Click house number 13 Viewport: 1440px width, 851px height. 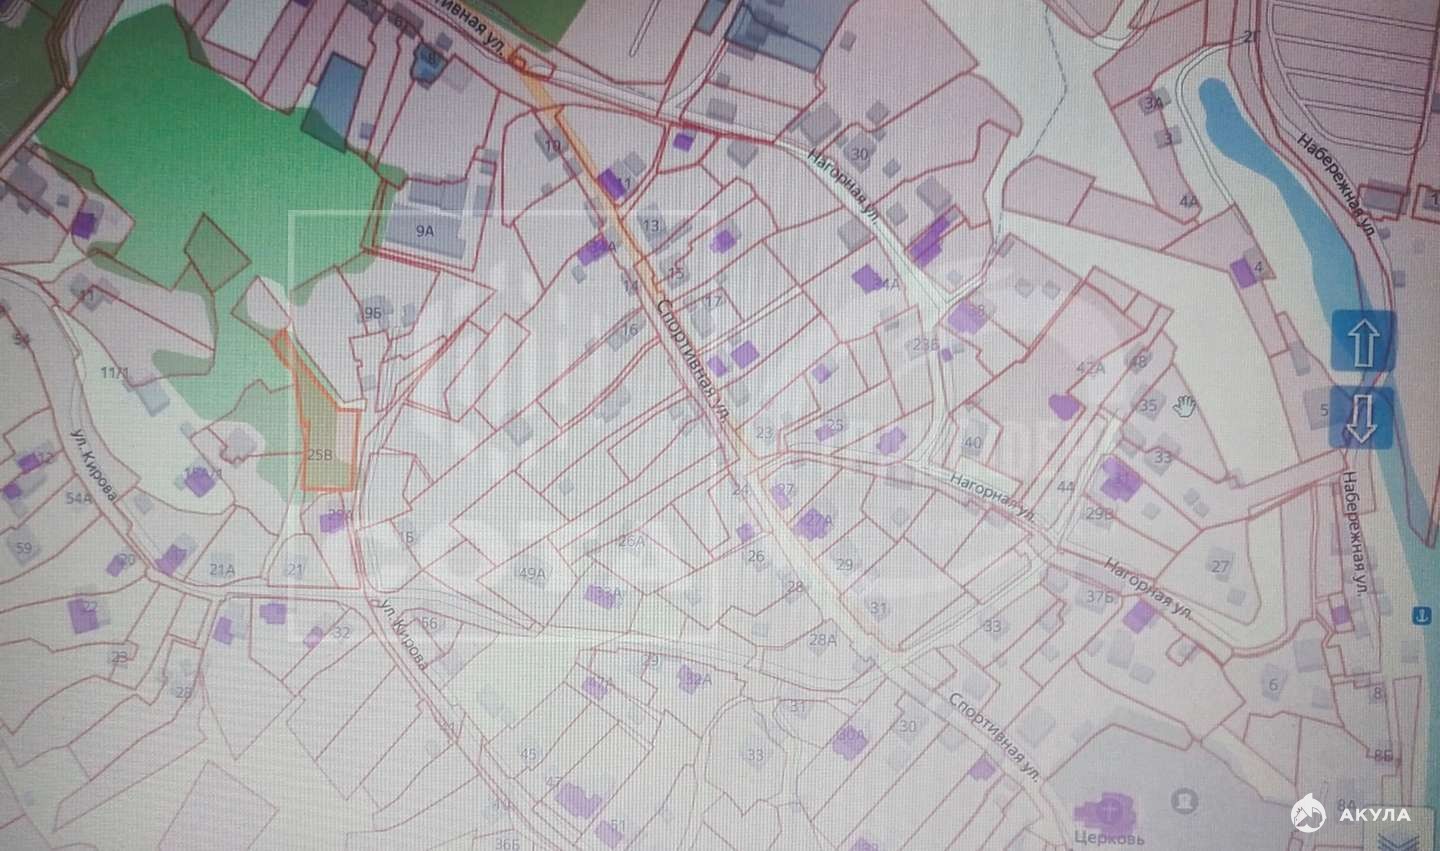coord(652,226)
